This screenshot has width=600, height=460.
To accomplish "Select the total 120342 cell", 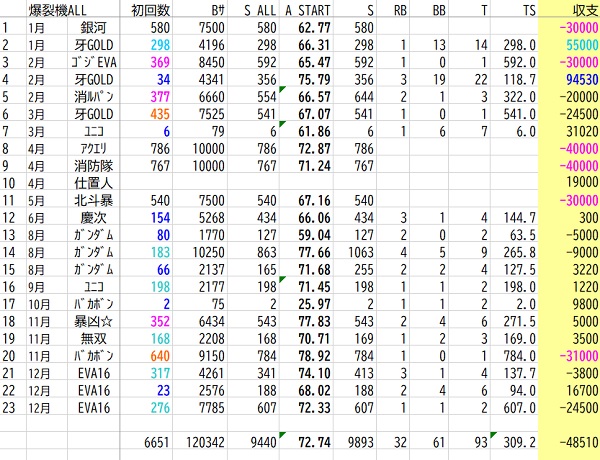I will [x=205, y=442].
